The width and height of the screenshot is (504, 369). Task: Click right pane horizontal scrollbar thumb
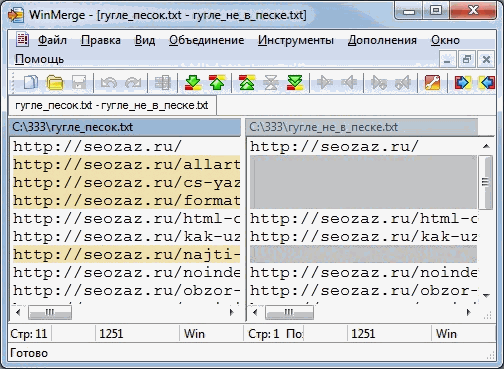(x=289, y=312)
